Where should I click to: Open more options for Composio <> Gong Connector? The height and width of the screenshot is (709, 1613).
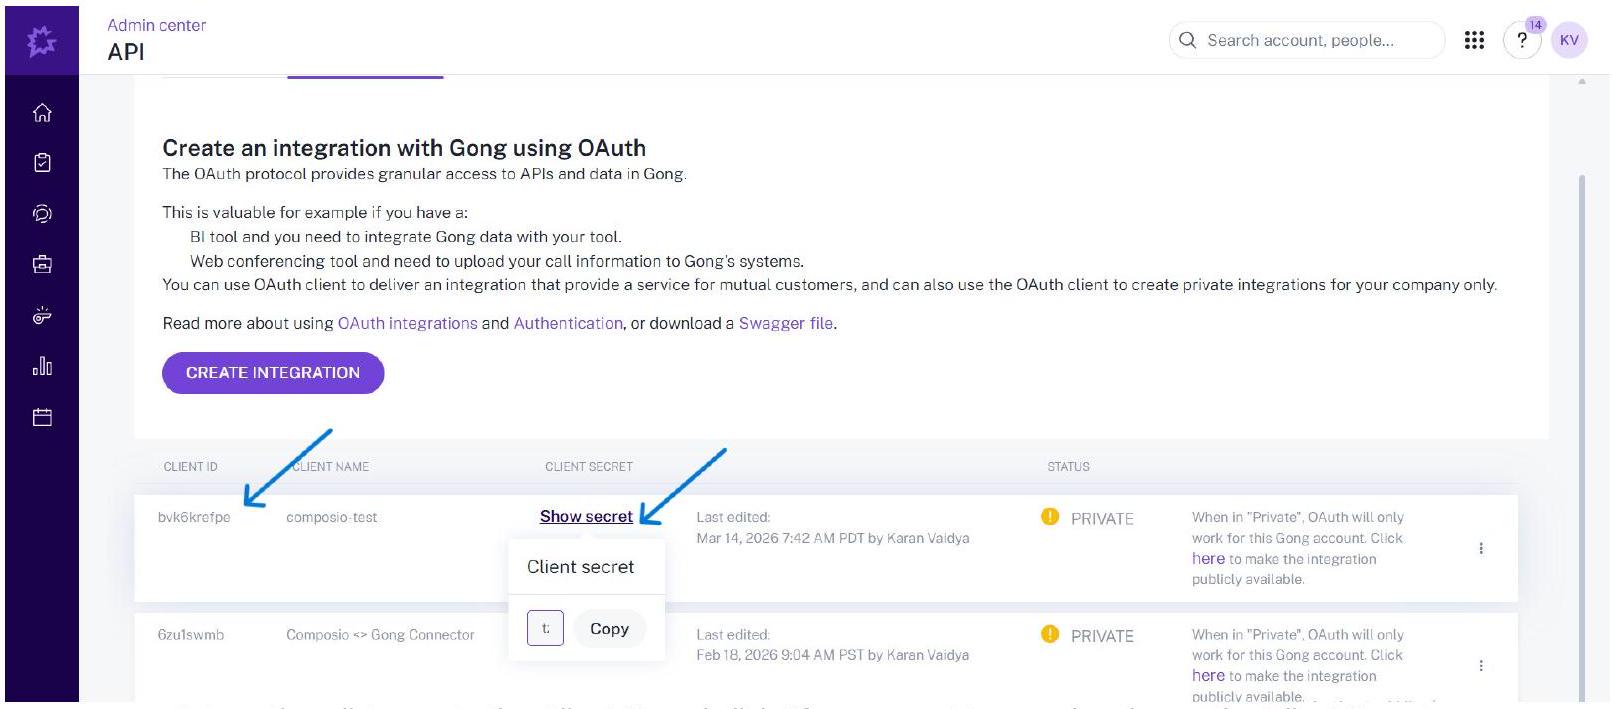1481,665
